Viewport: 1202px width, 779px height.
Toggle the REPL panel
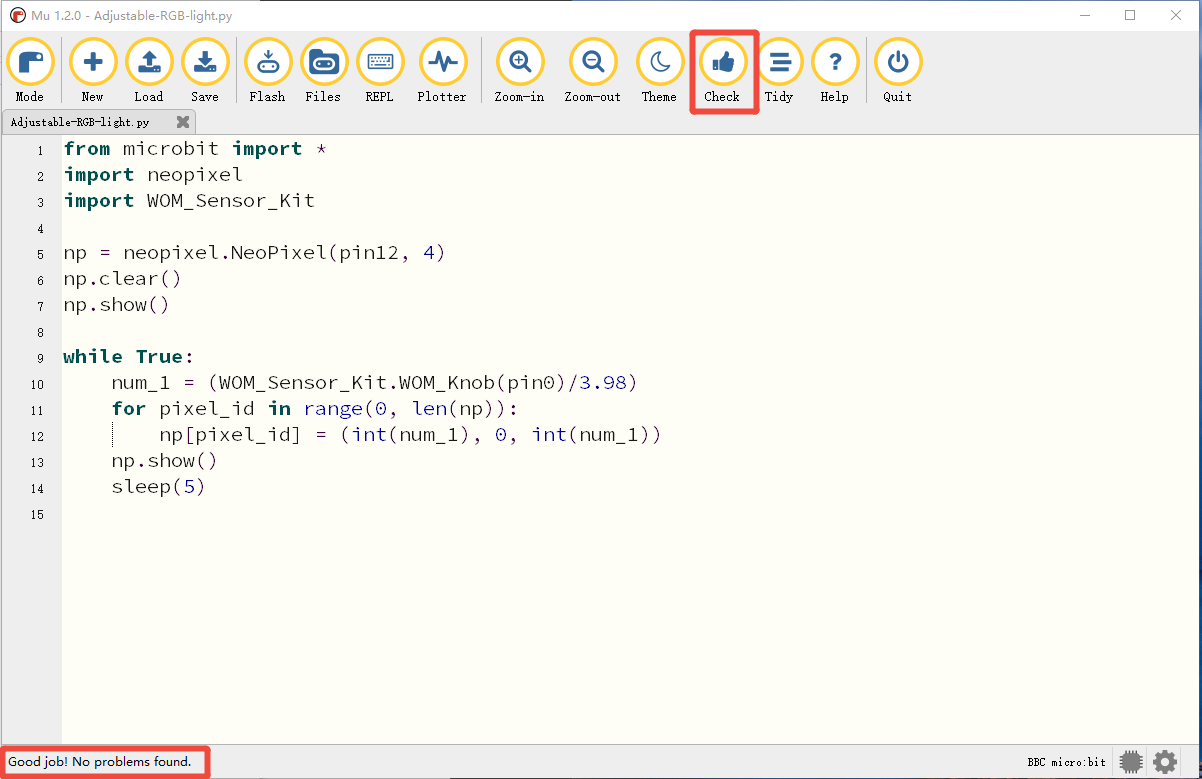click(x=380, y=71)
